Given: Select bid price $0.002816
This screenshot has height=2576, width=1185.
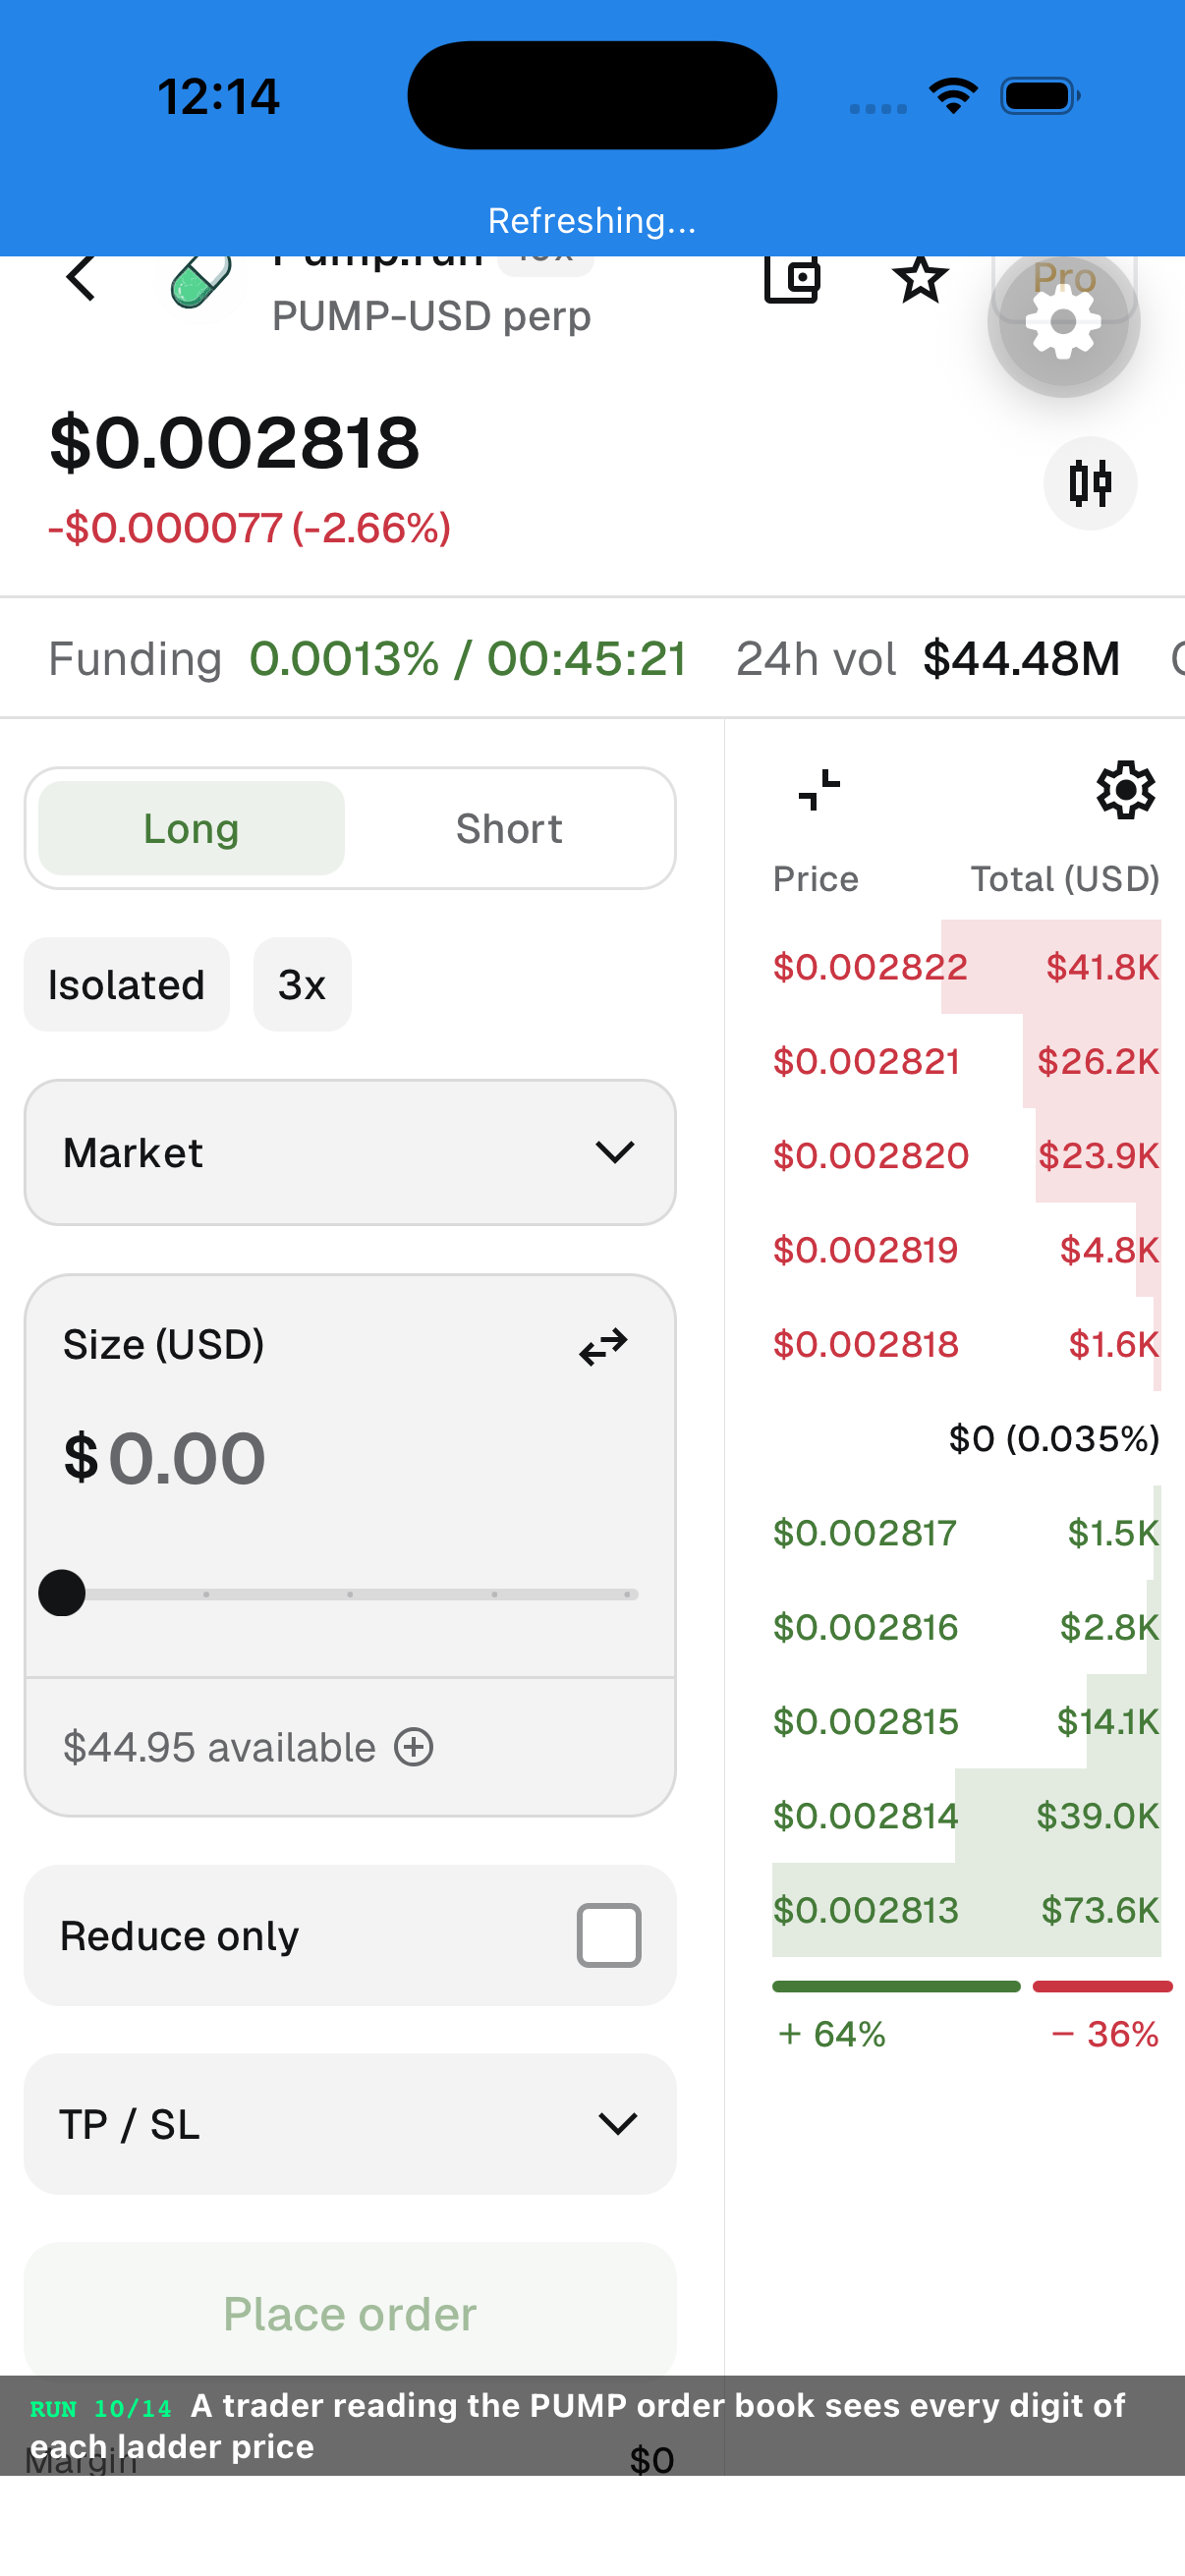Looking at the screenshot, I should [x=865, y=1626].
